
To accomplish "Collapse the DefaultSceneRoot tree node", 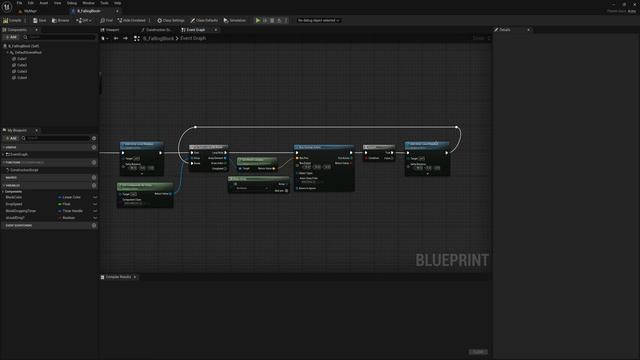I will pos(7,53).
